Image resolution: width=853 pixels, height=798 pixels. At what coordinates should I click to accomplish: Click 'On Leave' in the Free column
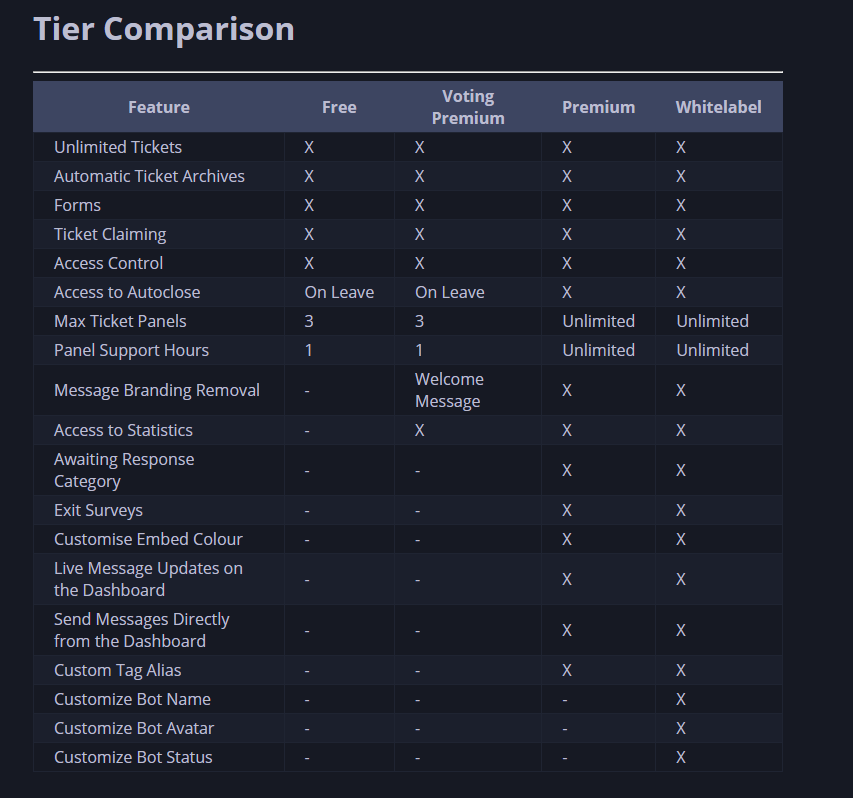coord(339,292)
